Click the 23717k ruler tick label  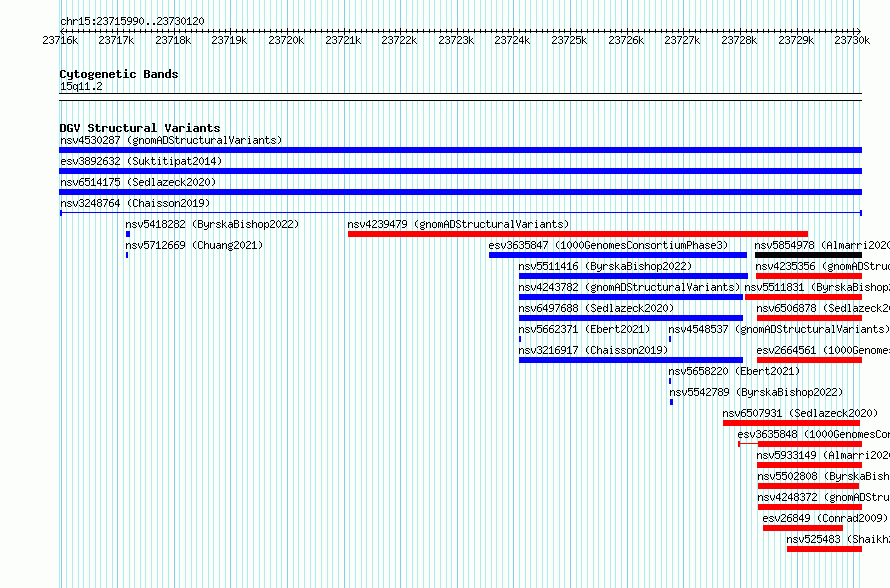click(x=116, y=40)
